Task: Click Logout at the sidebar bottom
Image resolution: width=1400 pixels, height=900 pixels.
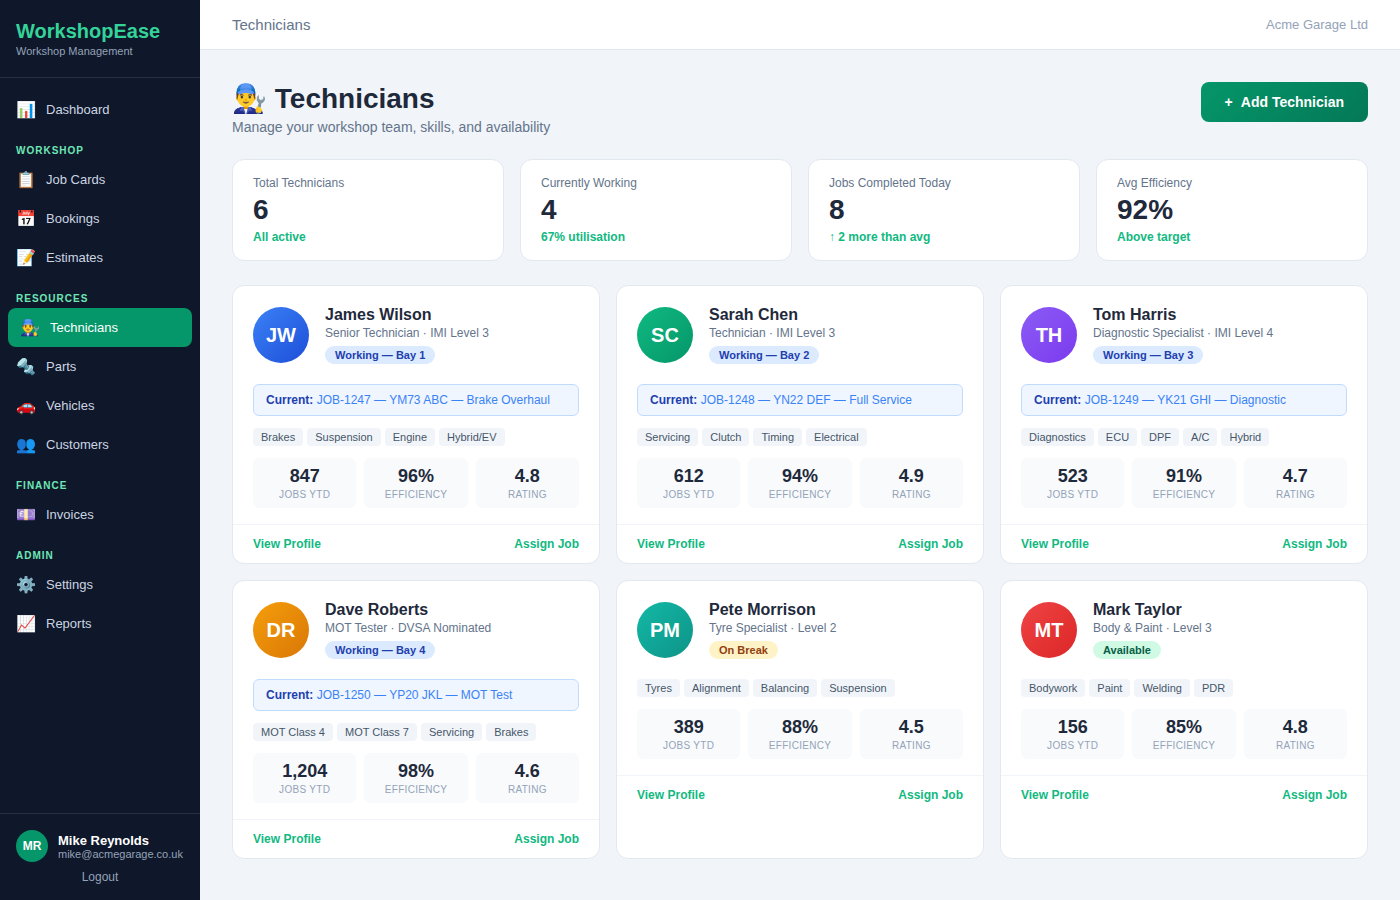Action: pyautogui.click(x=99, y=876)
